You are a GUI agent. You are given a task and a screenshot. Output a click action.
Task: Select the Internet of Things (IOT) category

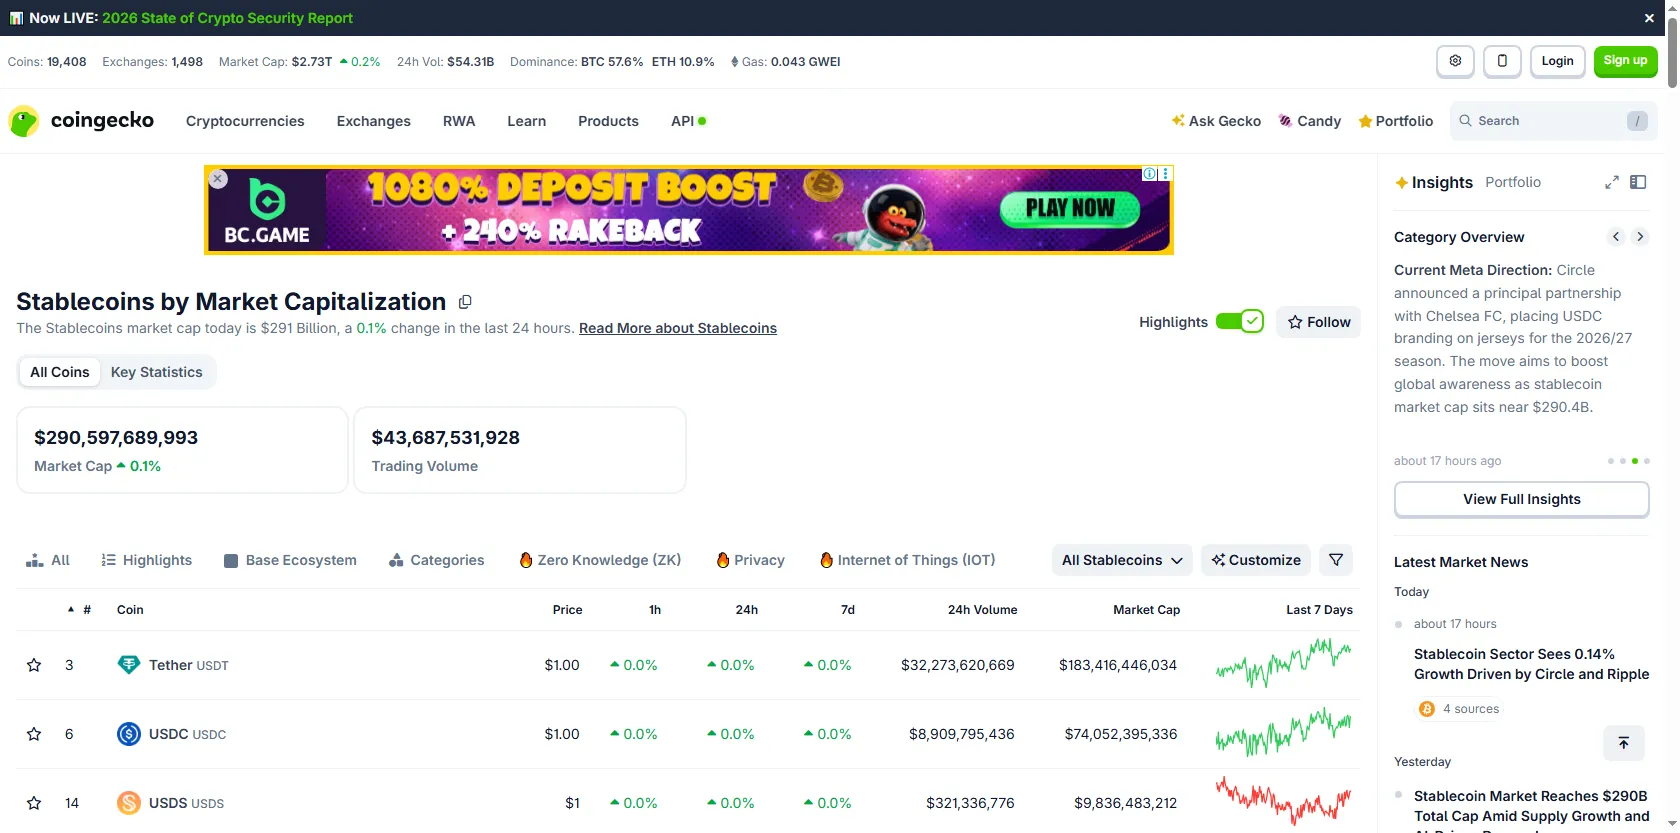pos(907,560)
